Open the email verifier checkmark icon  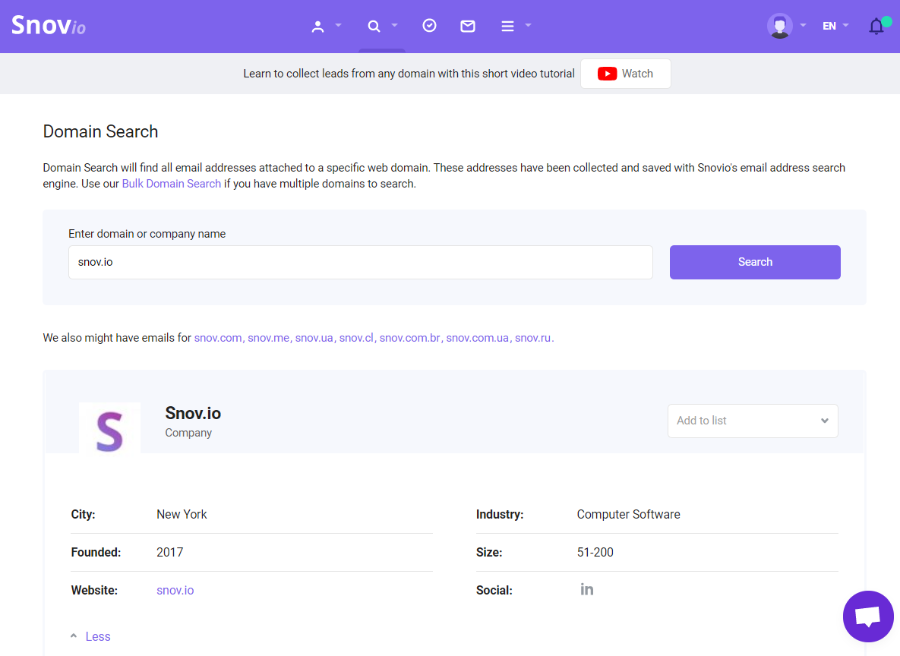coord(429,26)
